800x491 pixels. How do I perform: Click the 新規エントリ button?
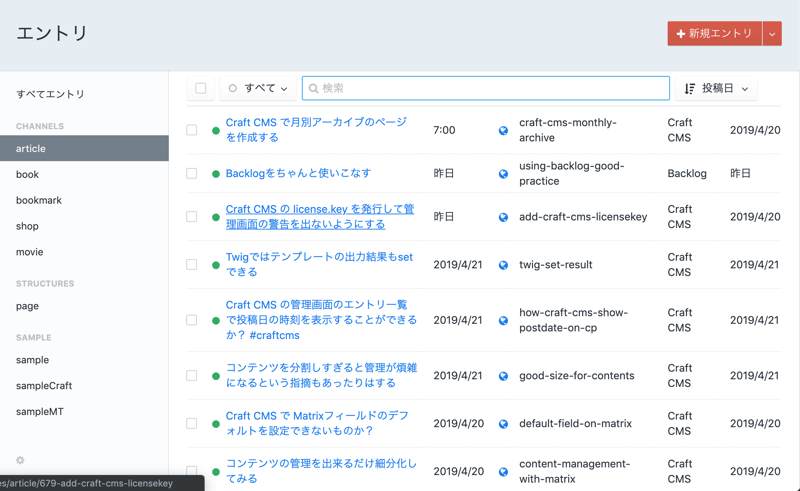(714, 33)
